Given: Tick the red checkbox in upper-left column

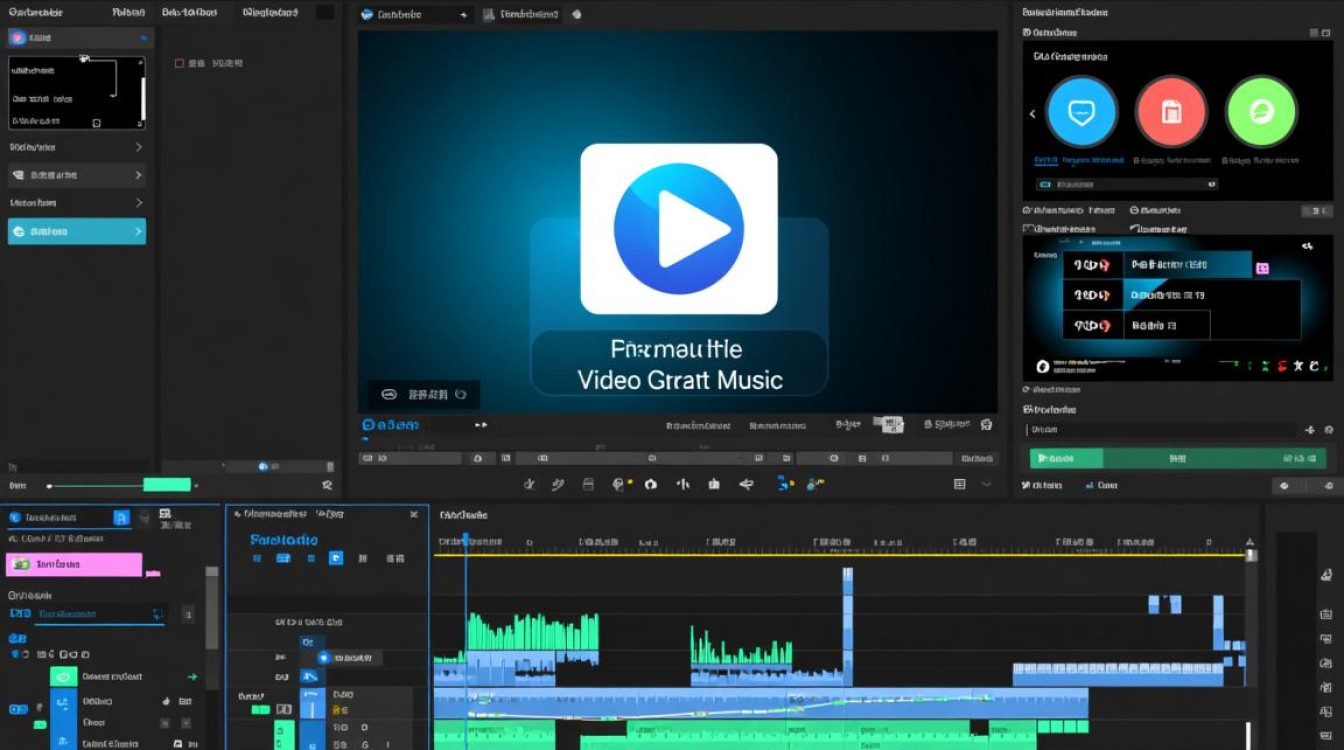Looking at the screenshot, I should click(179, 63).
